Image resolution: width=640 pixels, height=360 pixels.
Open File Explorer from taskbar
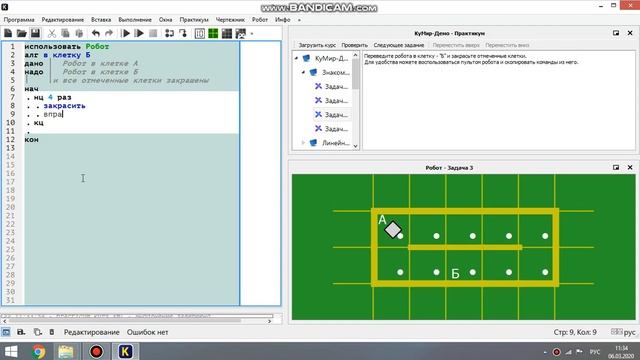pyautogui.click(x=66, y=351)
